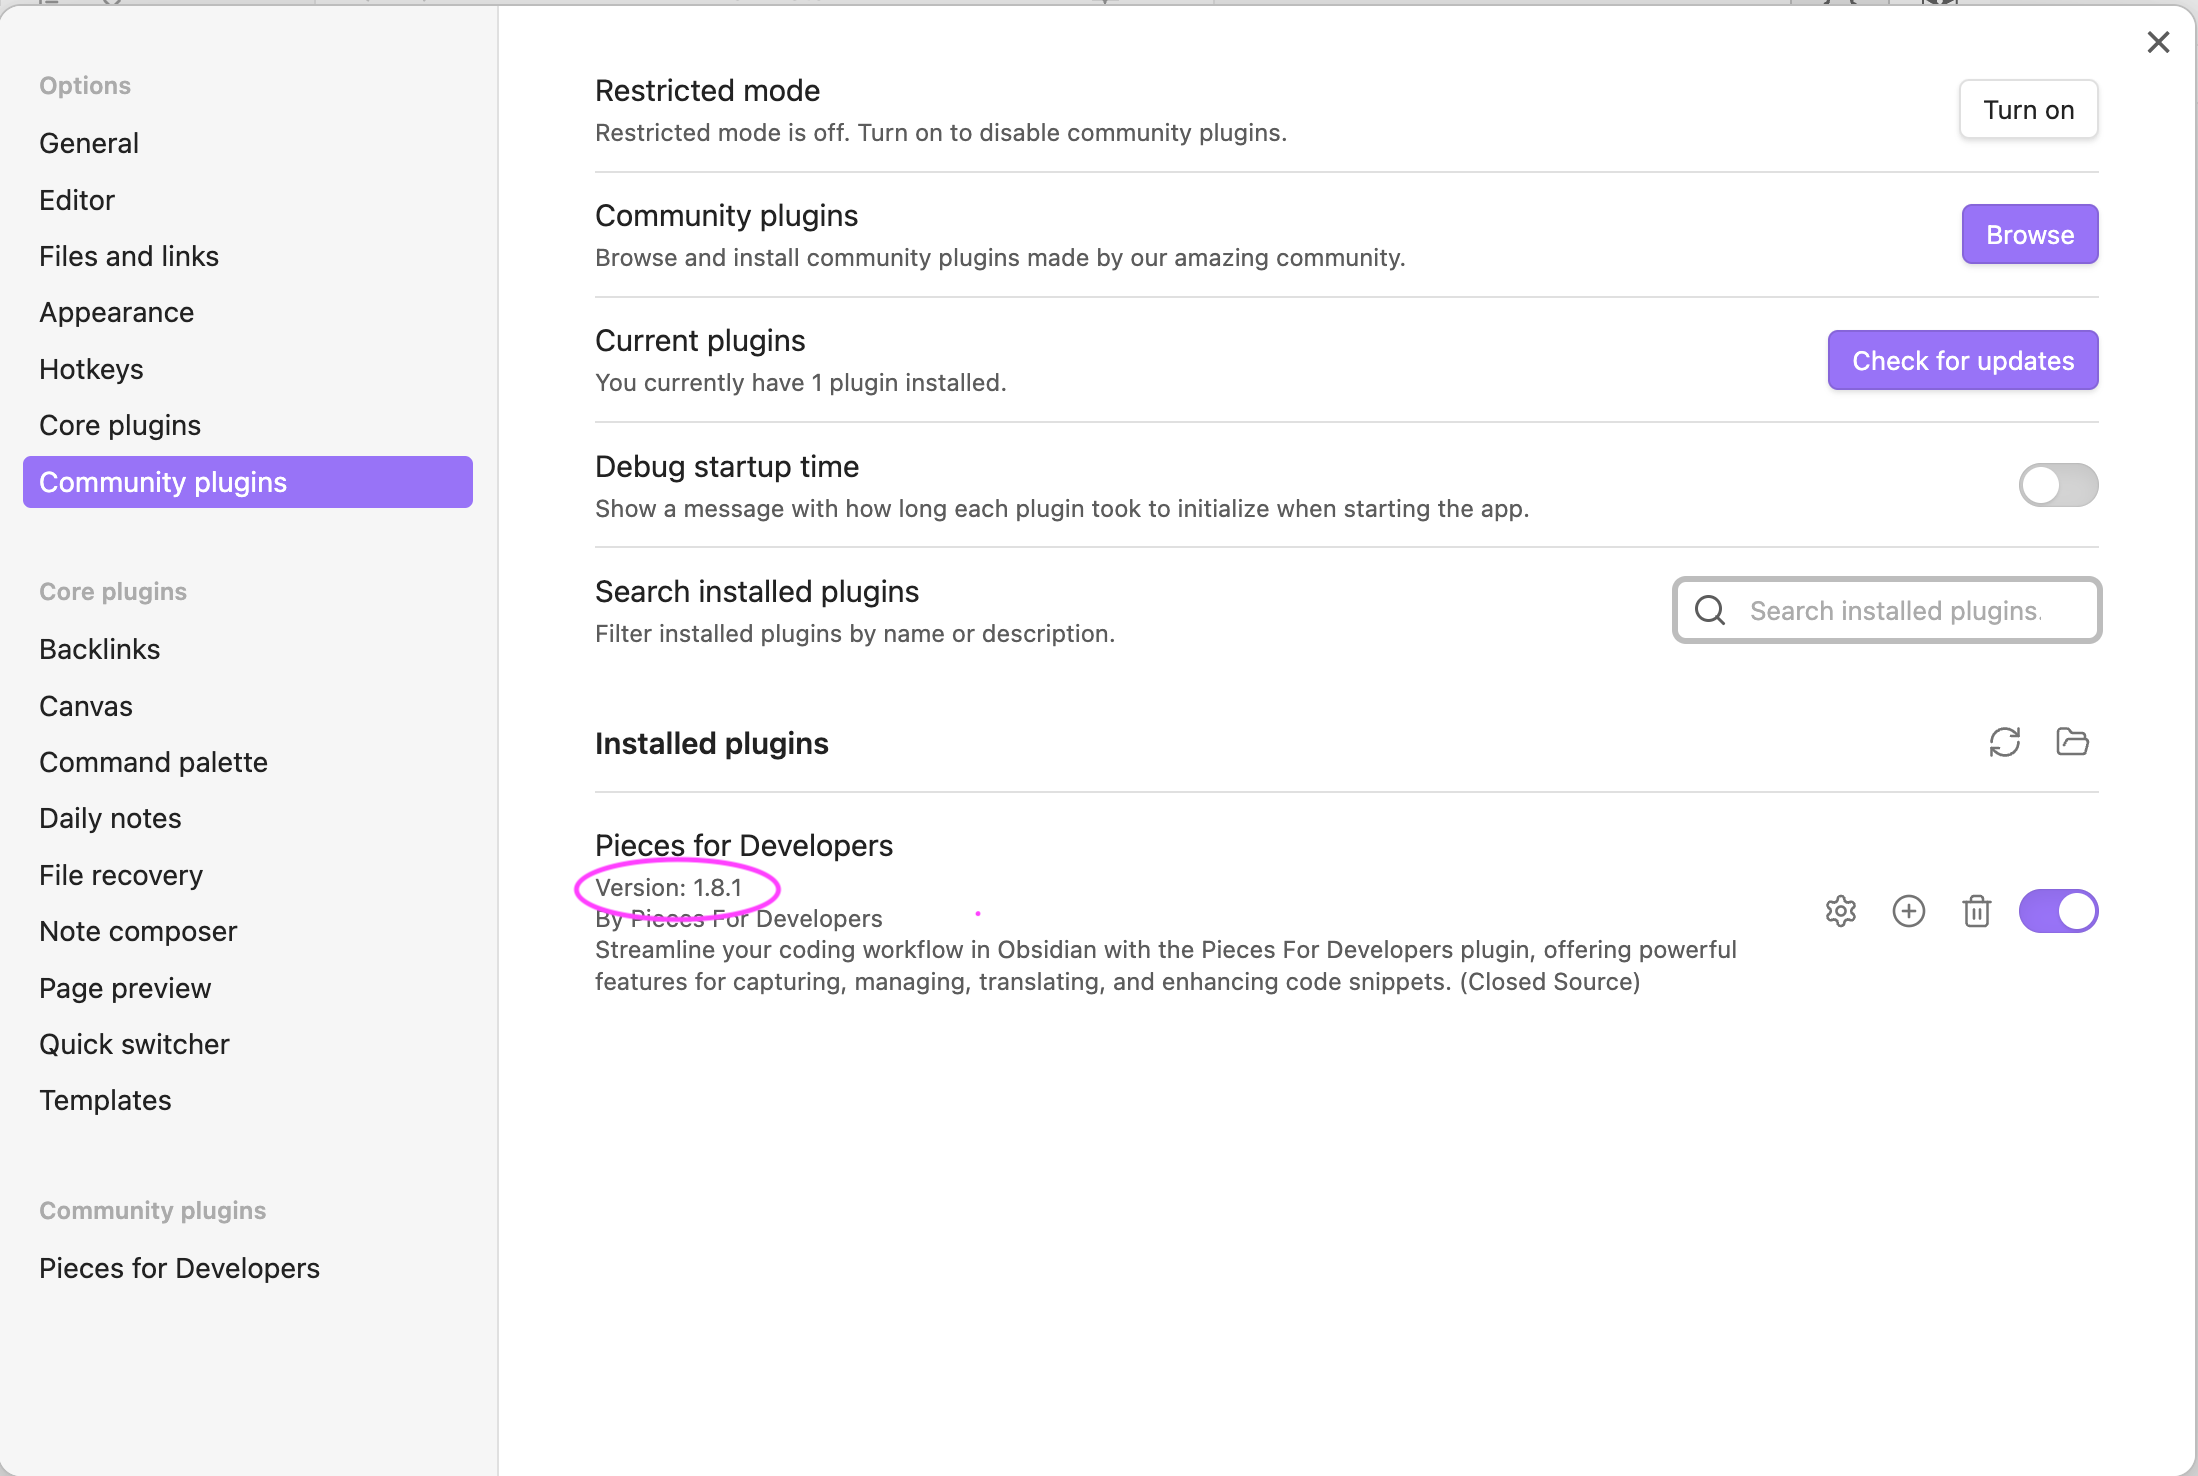Viewport: 2198px width, 1476px height.
Task: Open Templates settings
Action: point(105,1099)
